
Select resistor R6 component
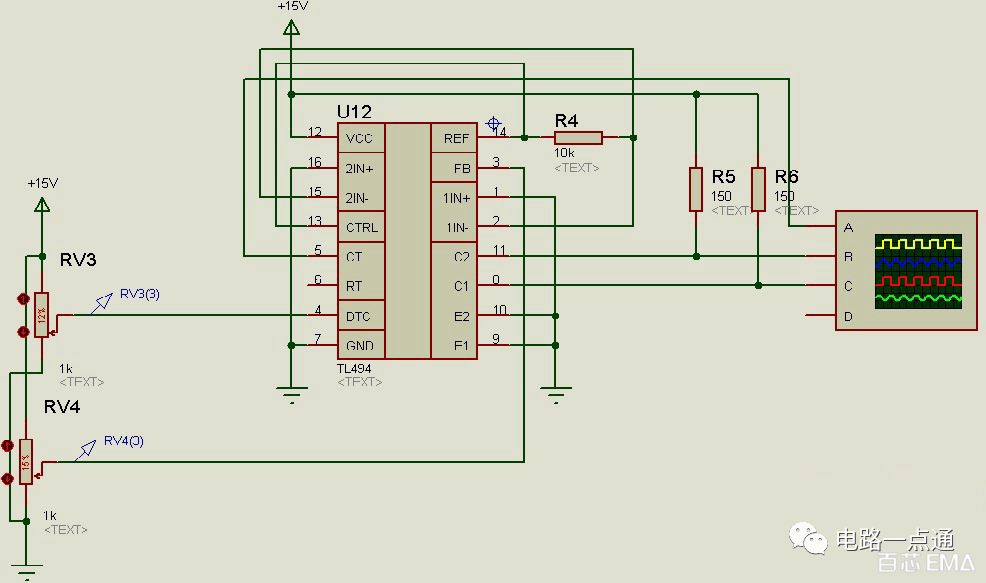[x=758, y=189]
